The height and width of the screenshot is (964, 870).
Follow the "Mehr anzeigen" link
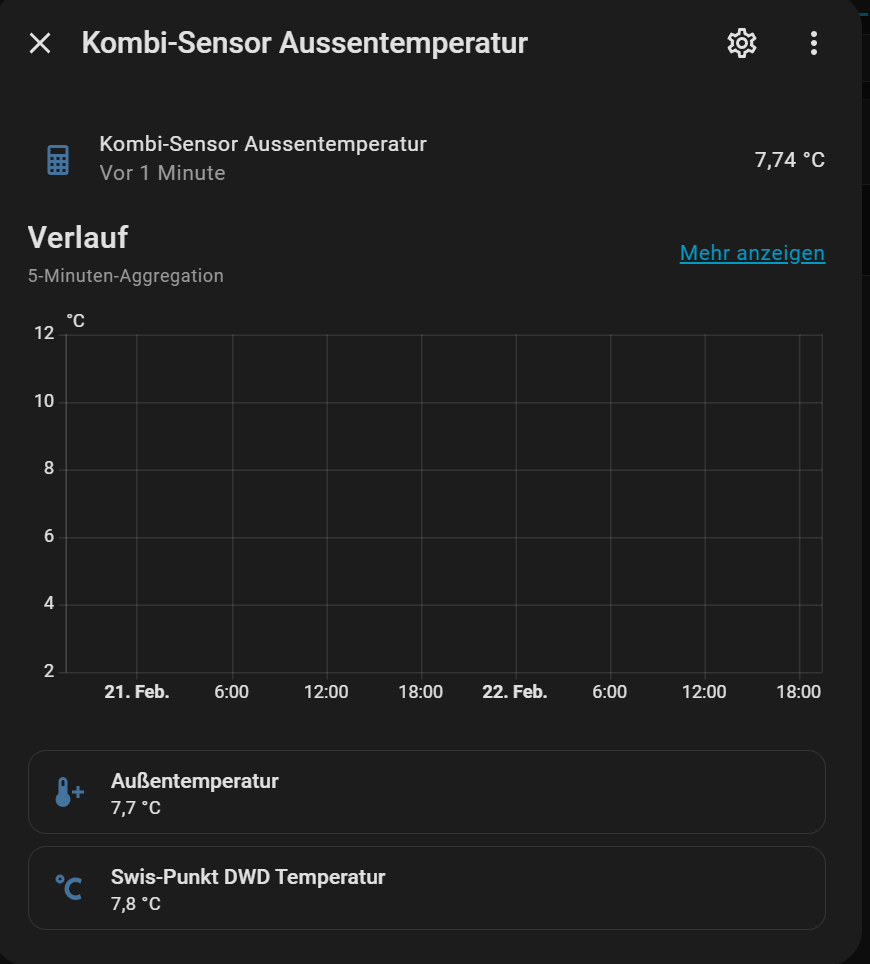pos(752,253)
